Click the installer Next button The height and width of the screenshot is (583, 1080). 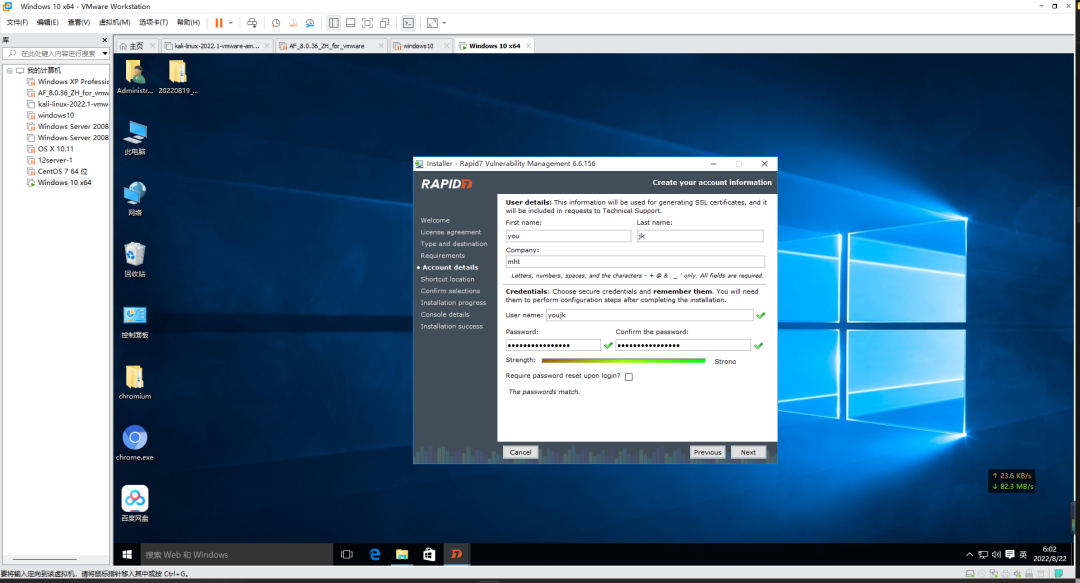point(749,453)
